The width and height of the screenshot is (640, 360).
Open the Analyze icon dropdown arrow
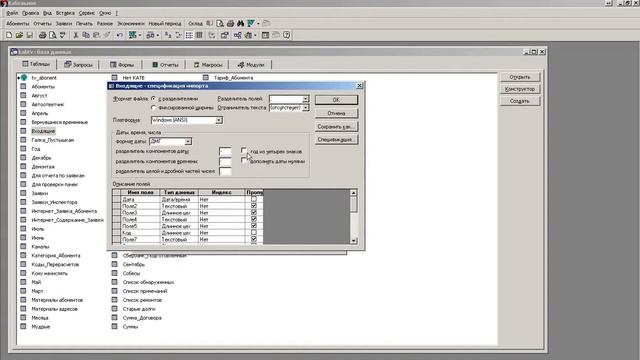click(158, 36)
